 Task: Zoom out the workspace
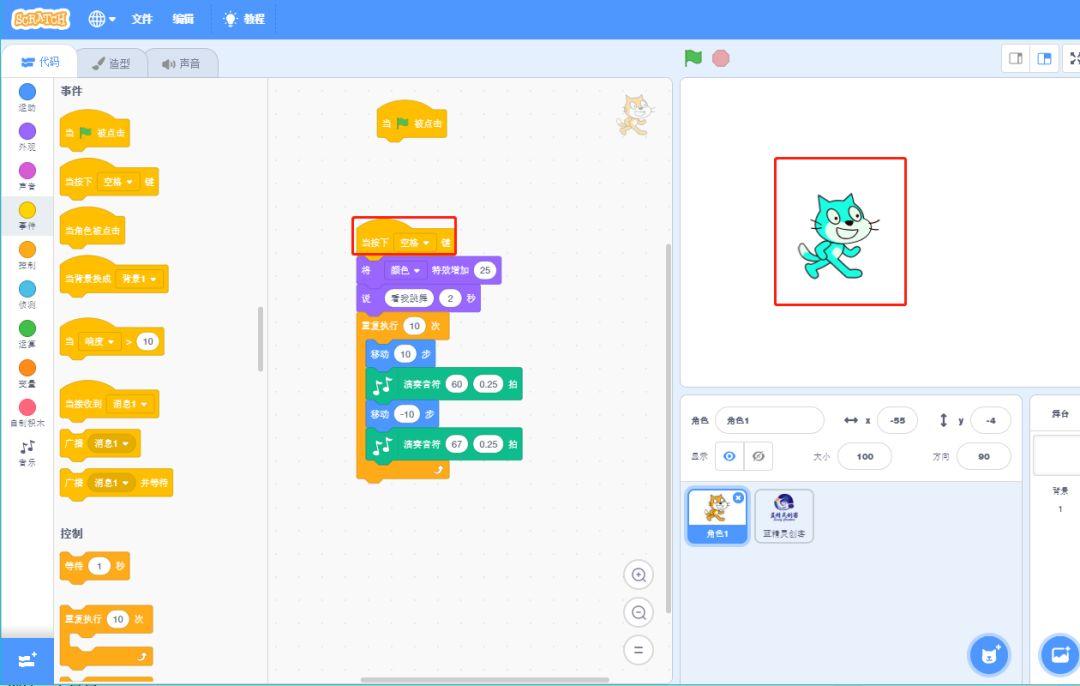click(x=638, y=612)
